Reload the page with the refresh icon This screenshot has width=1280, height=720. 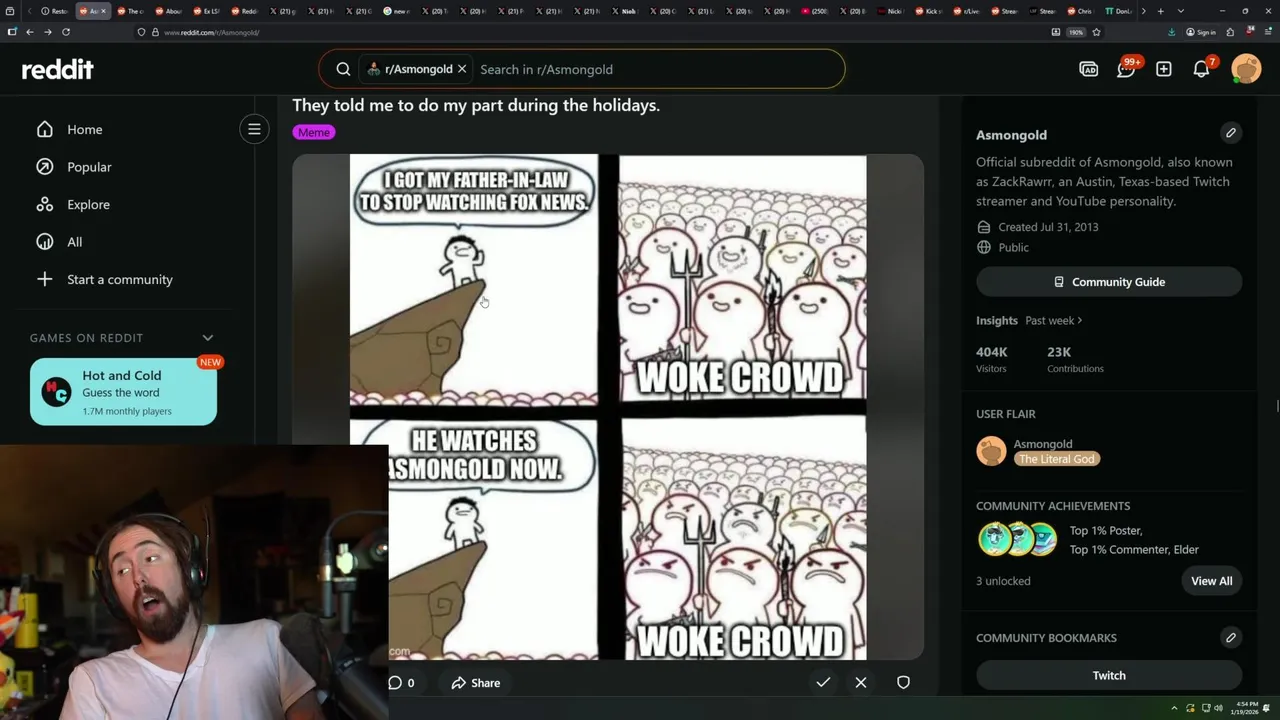[66, 32]
